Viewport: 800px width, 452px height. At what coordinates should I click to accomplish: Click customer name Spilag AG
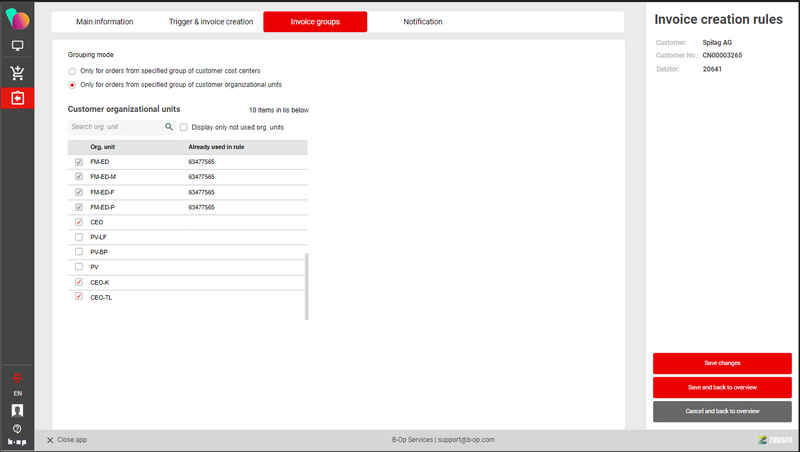pos(717,42)
